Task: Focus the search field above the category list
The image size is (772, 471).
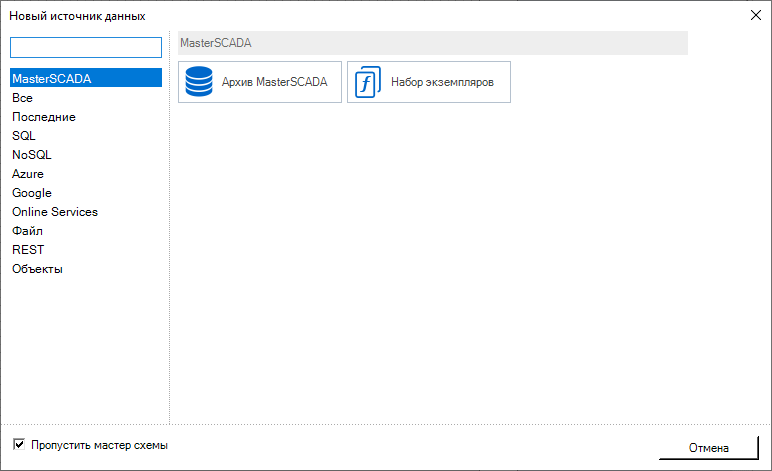Action: (86, 48)
